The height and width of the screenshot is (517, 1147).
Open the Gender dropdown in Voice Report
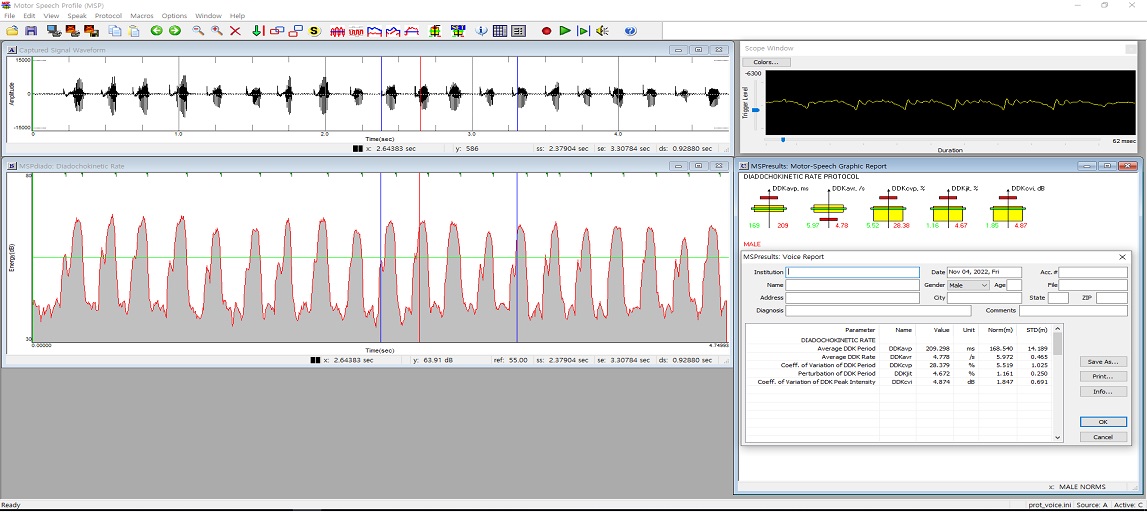point(968,285)
